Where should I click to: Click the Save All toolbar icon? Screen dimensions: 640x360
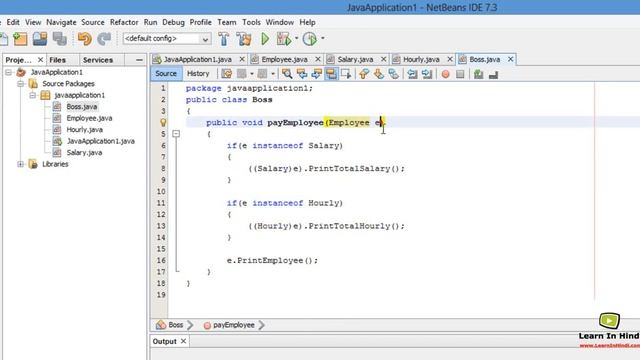pos(60,39)
